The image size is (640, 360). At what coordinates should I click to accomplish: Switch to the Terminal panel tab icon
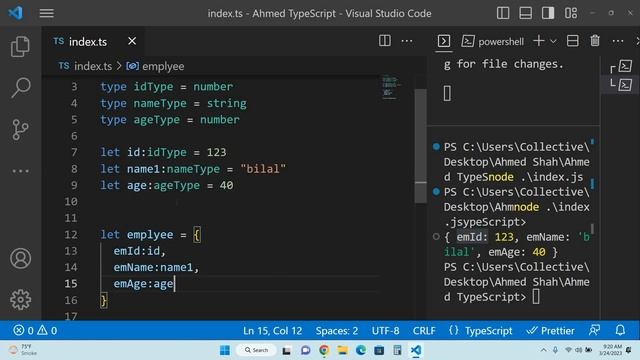pos(444,41)
